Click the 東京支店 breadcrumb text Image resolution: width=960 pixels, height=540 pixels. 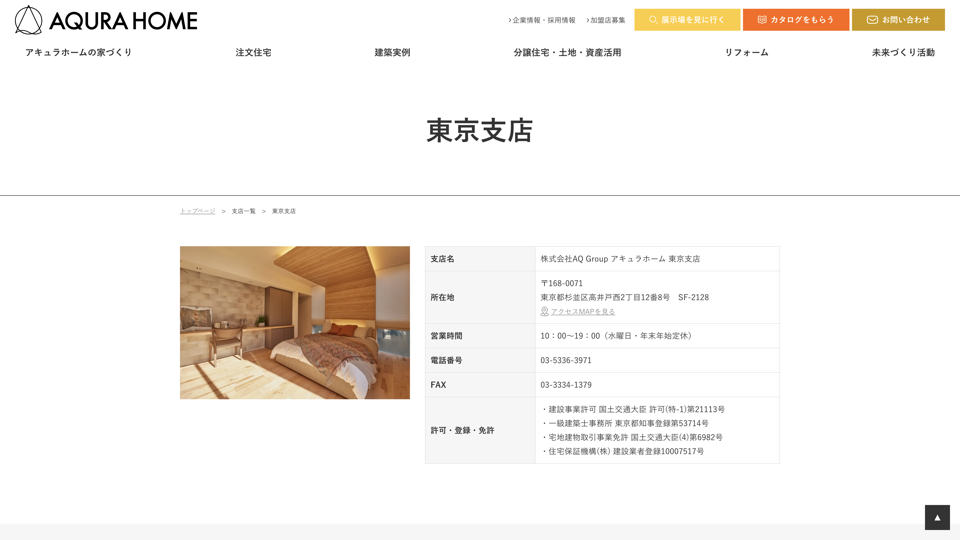click(283, 211)
